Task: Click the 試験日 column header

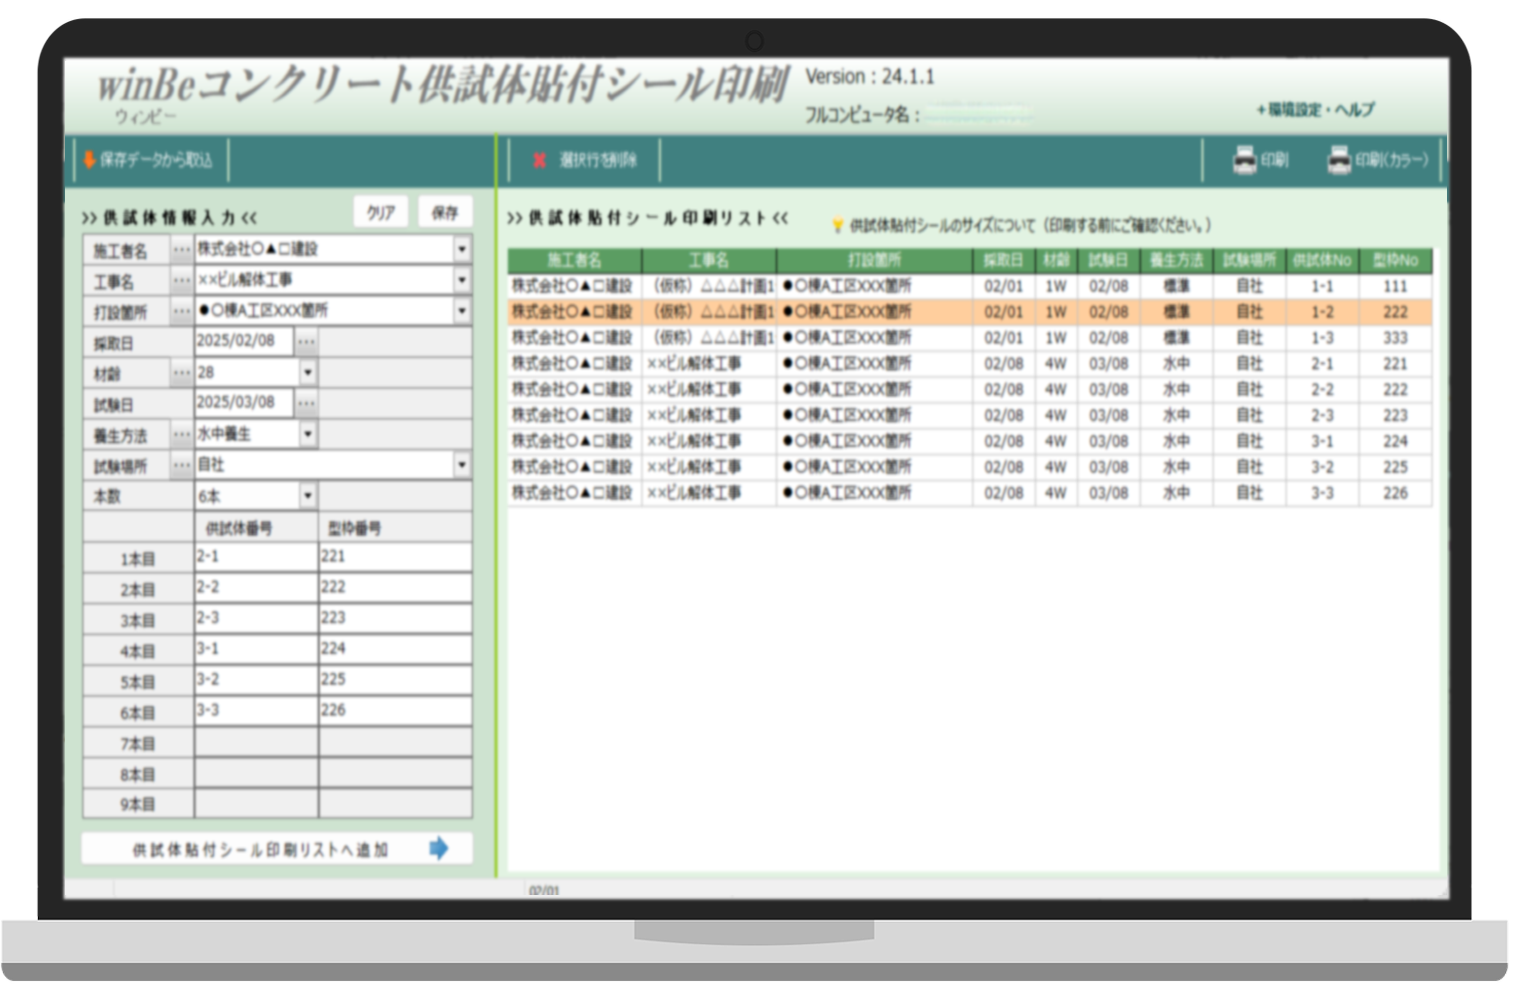Action: (x=1108, y=261)
